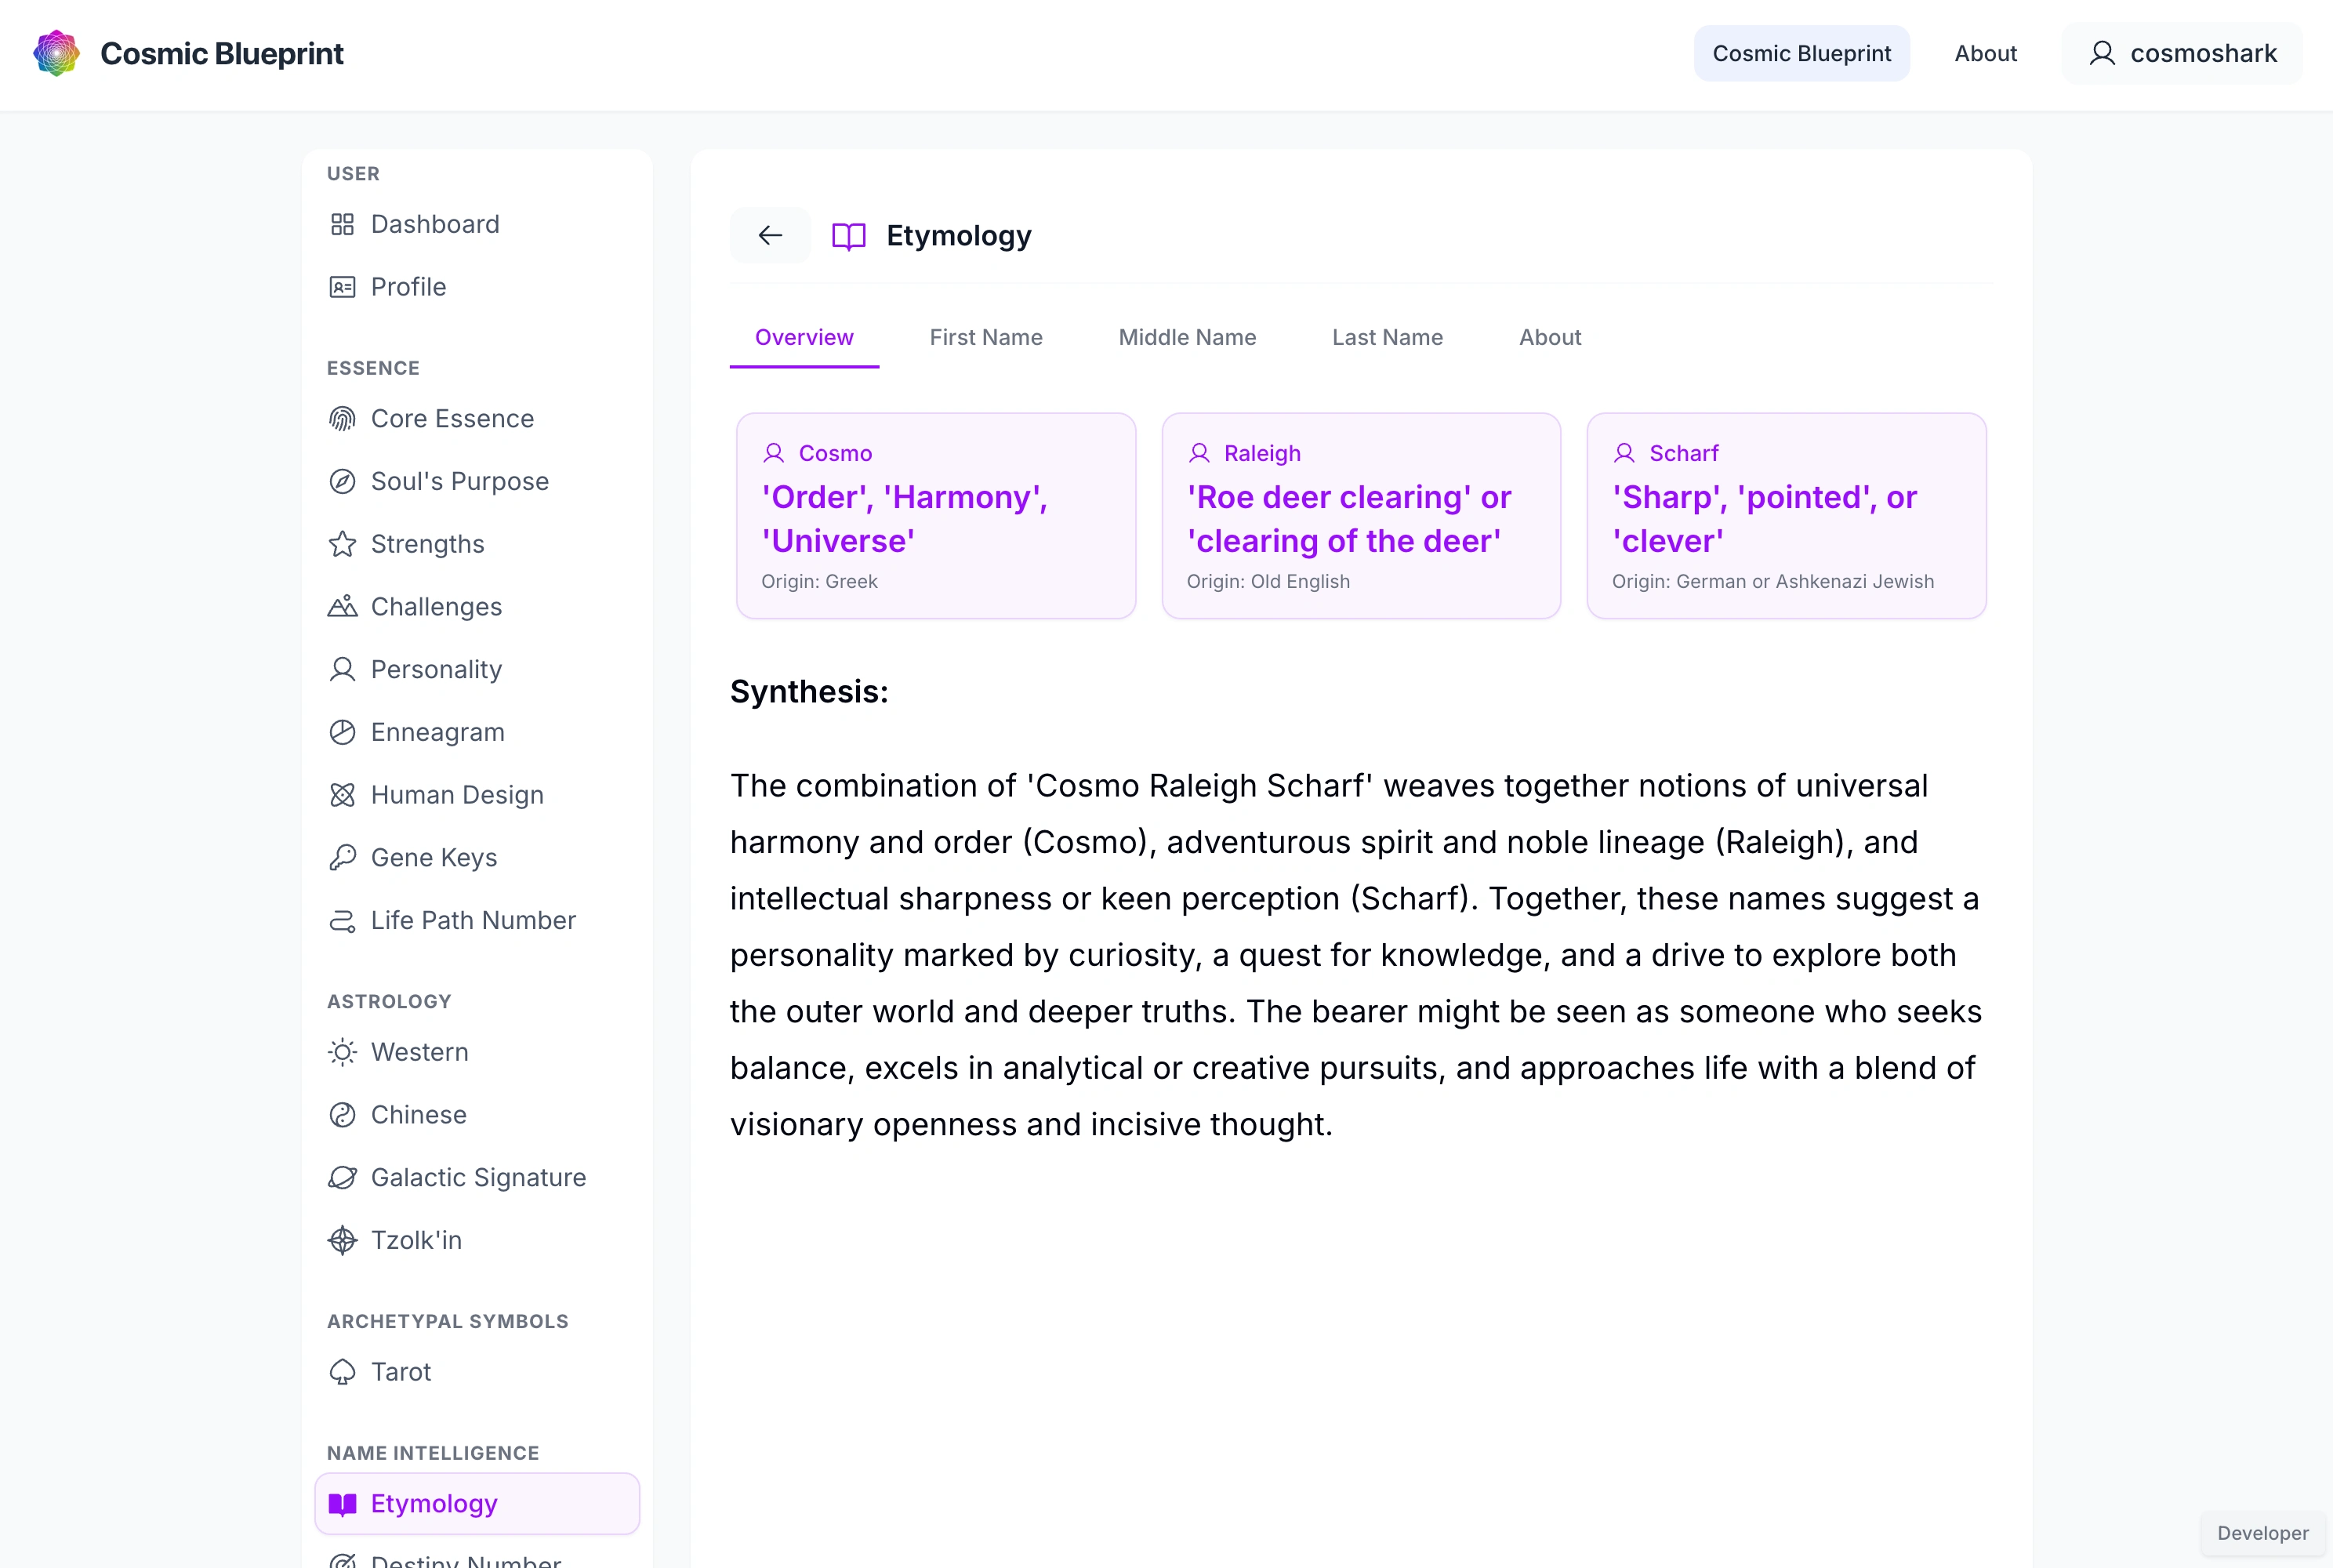Select the About tab in Etymology
Viewport: 2333px width, 1568px height.
pos(1549,338)
